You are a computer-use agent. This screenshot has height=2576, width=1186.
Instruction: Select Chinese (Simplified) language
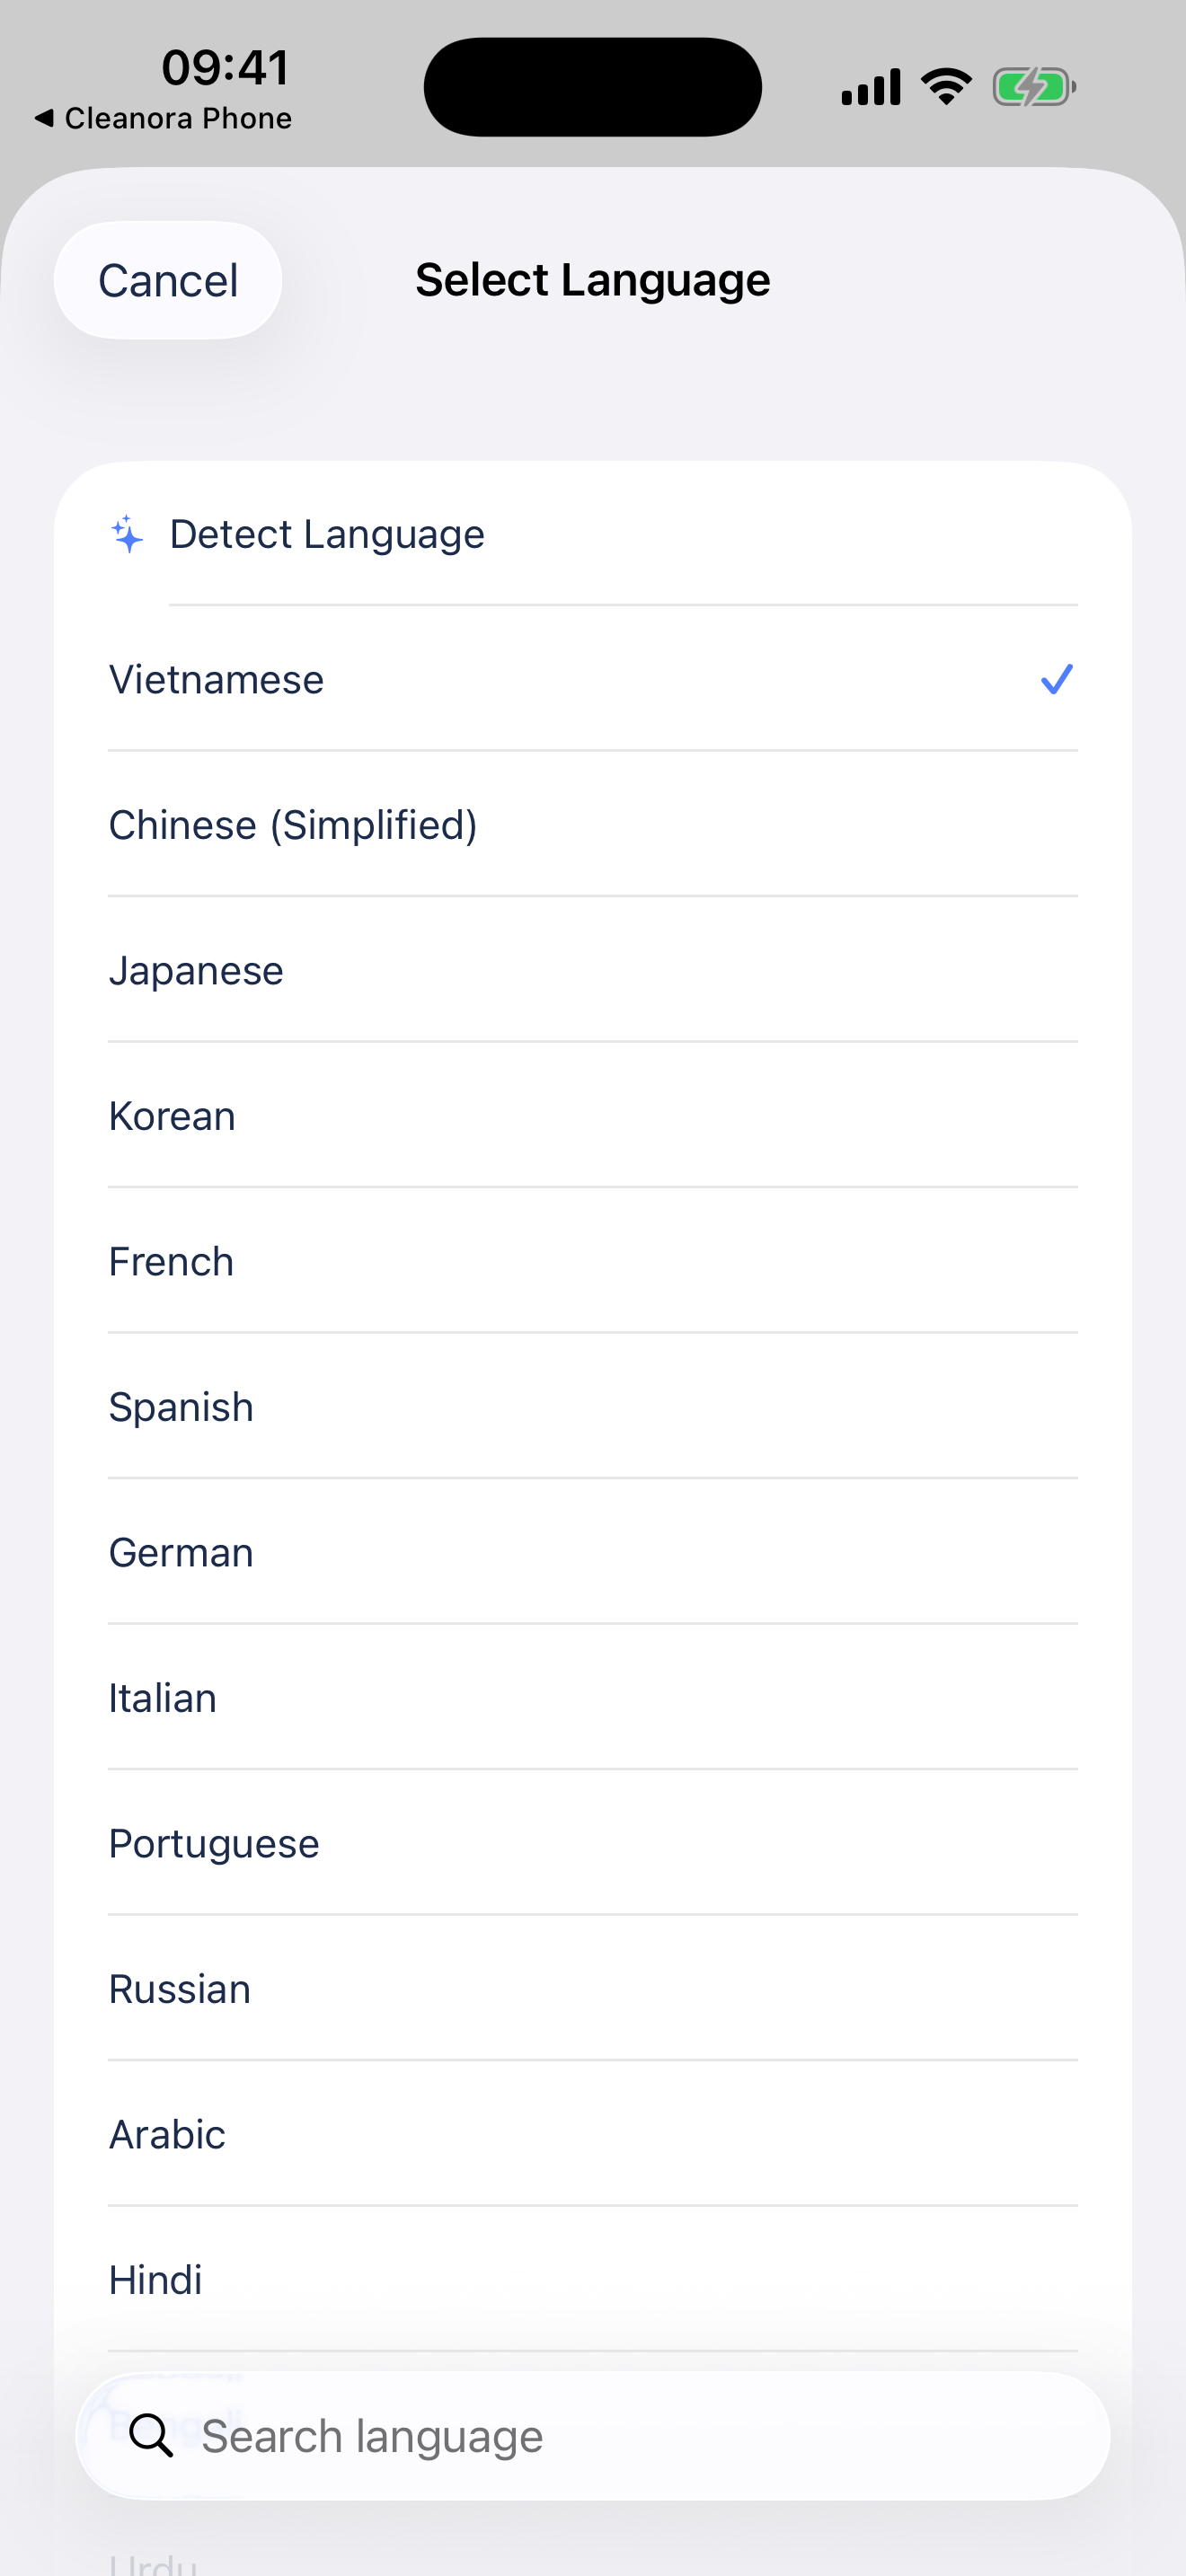click(x=593, y=825)
